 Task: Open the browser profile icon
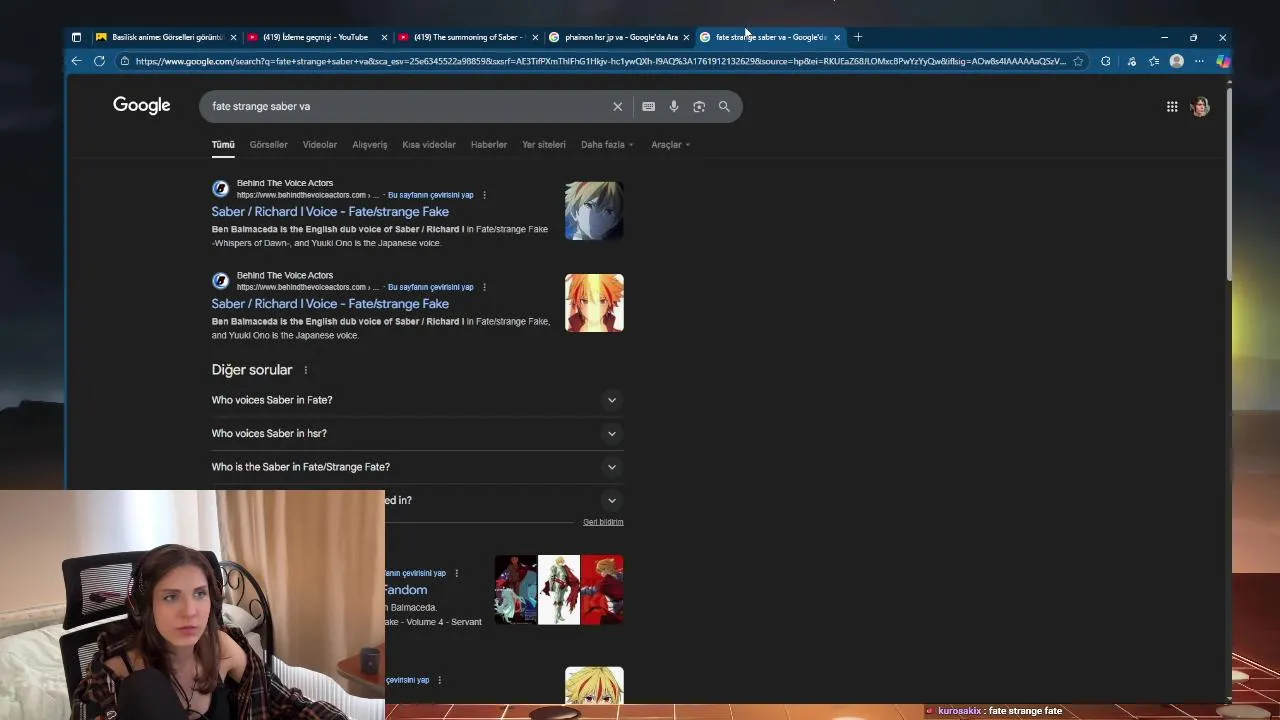(x=1177, y=61)
